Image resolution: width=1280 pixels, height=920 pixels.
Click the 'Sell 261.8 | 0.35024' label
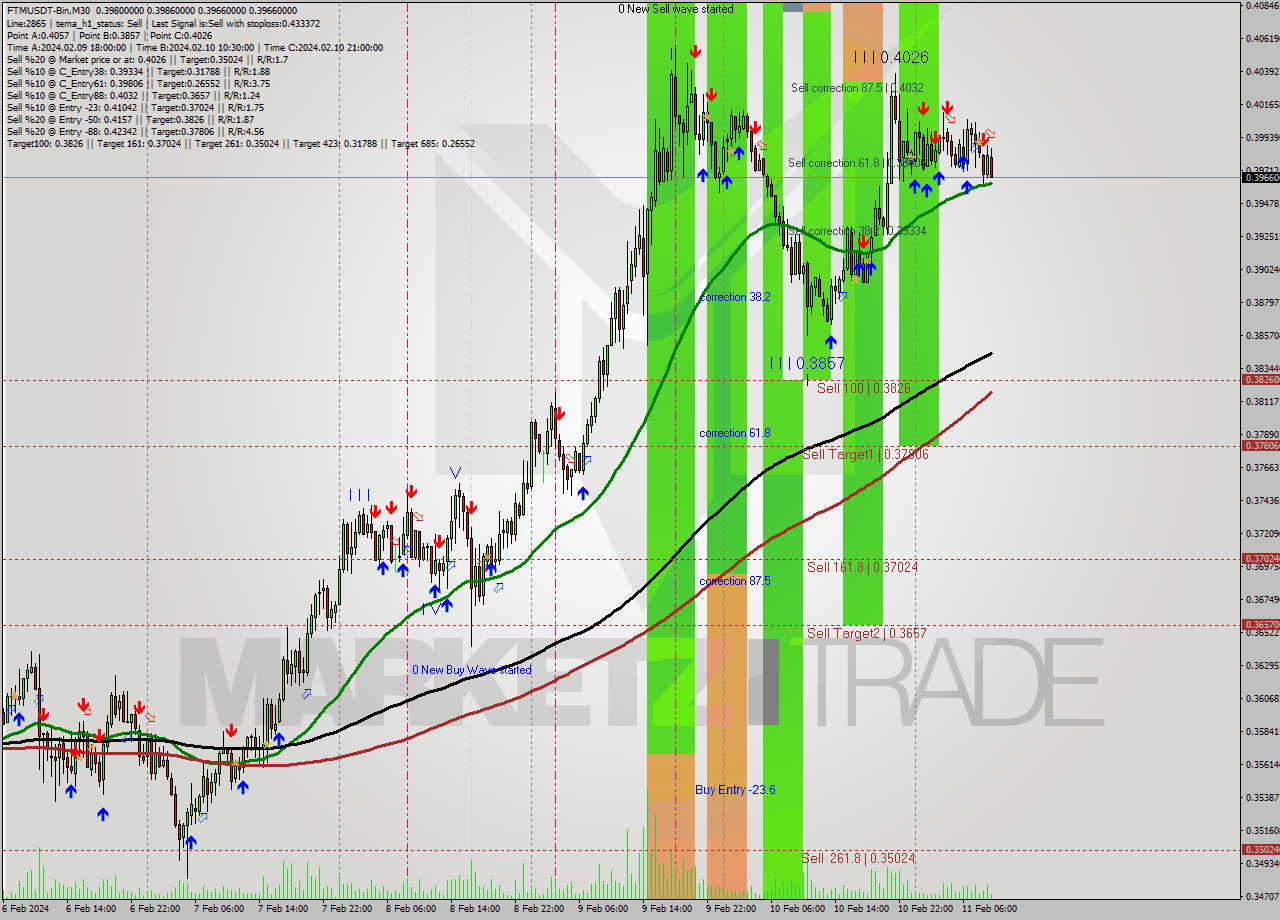[858, 858]
